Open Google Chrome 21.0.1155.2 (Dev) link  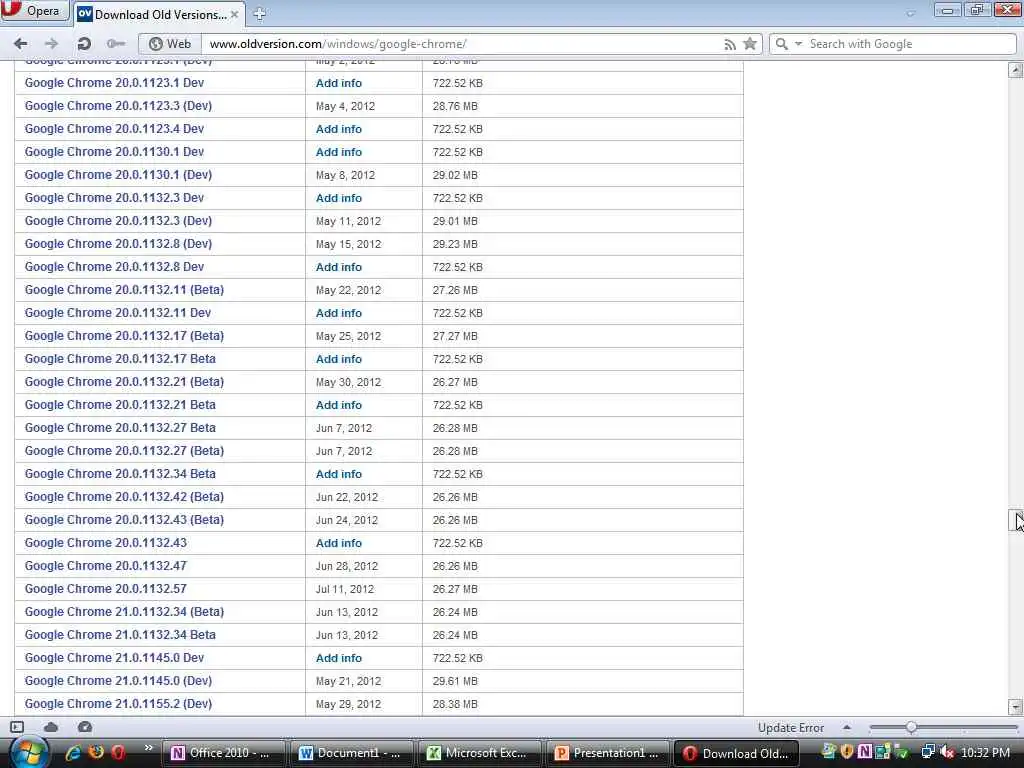click(x=118, y=704)
